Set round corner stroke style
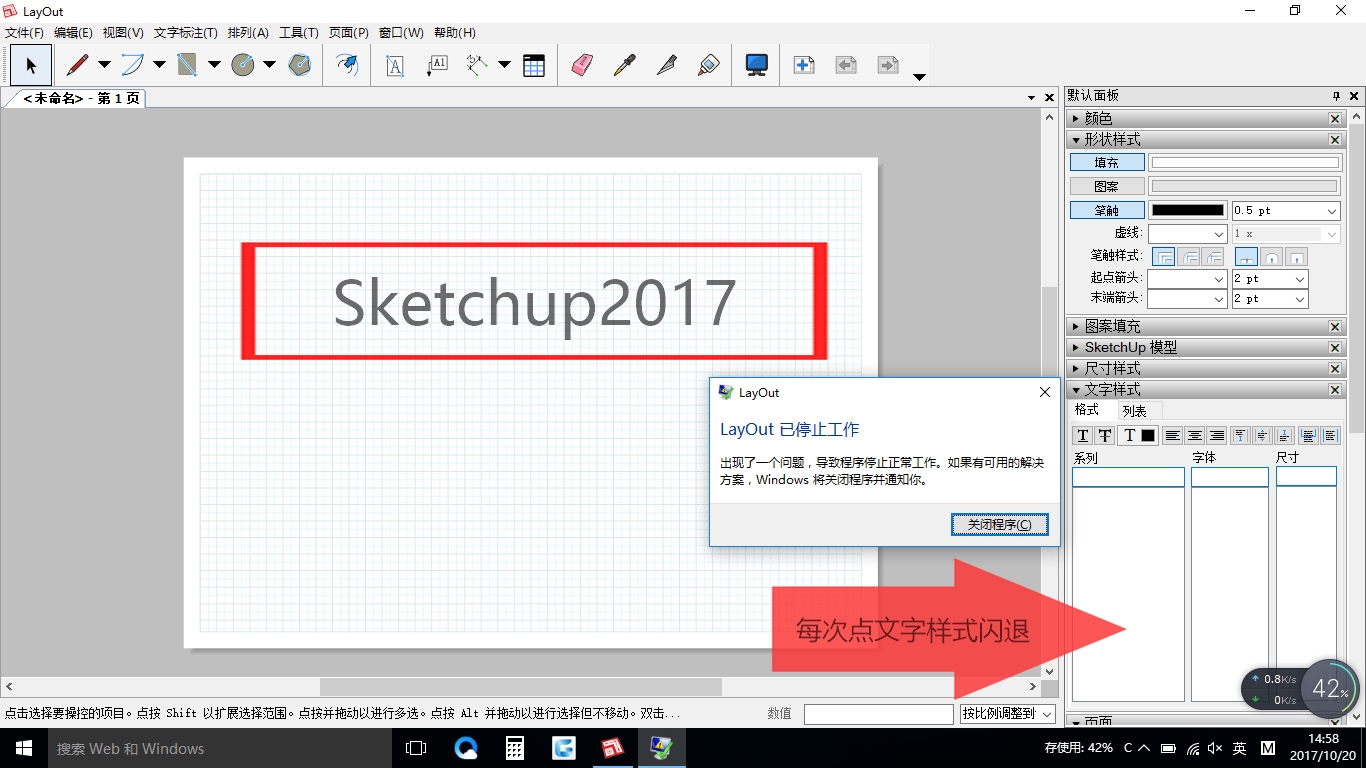Image resolution: width=1366 pixels, height=768 pixels. point(1189,256)
